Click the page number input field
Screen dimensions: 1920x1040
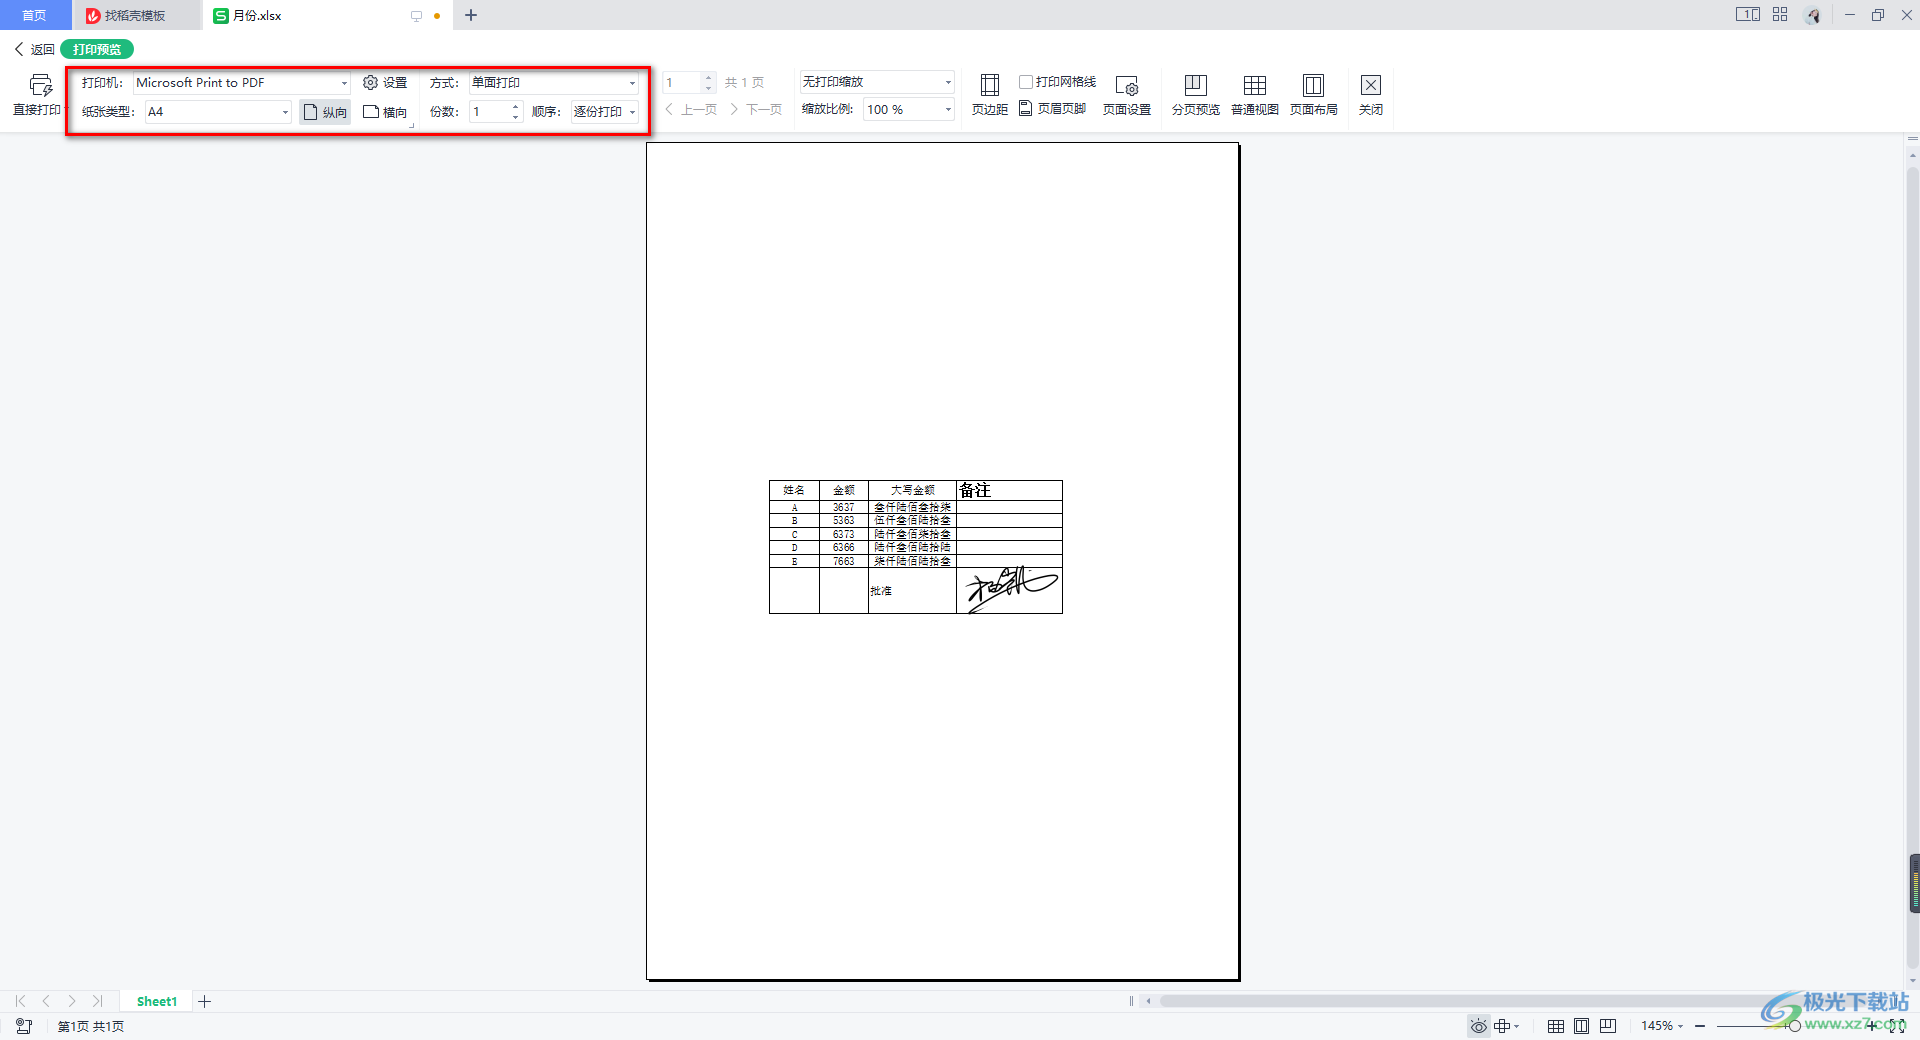click(x=682, y=83)
